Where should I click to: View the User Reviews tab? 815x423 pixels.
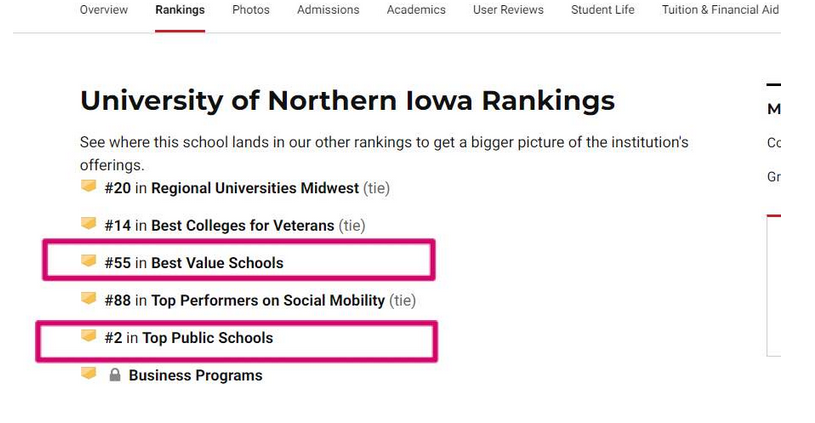[x=508, y=10]
